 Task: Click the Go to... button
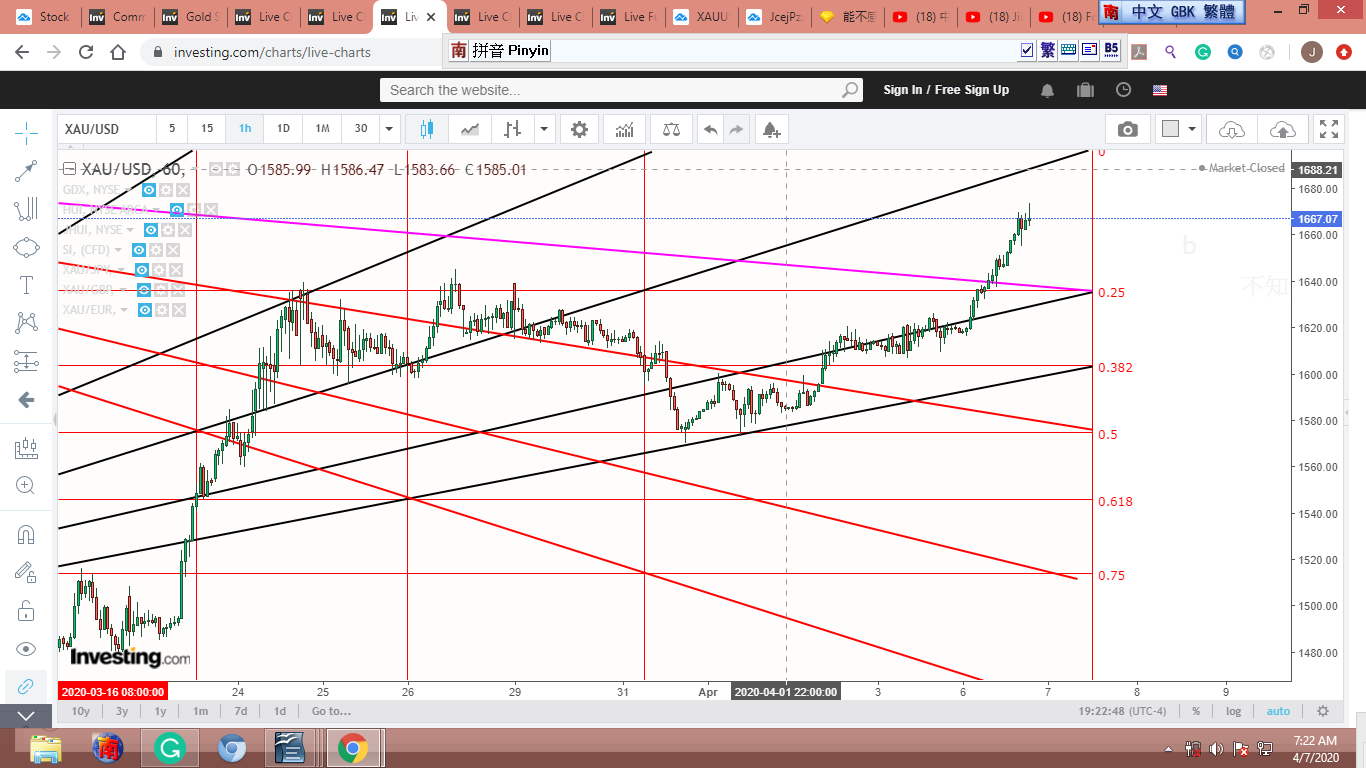(331, 711)
